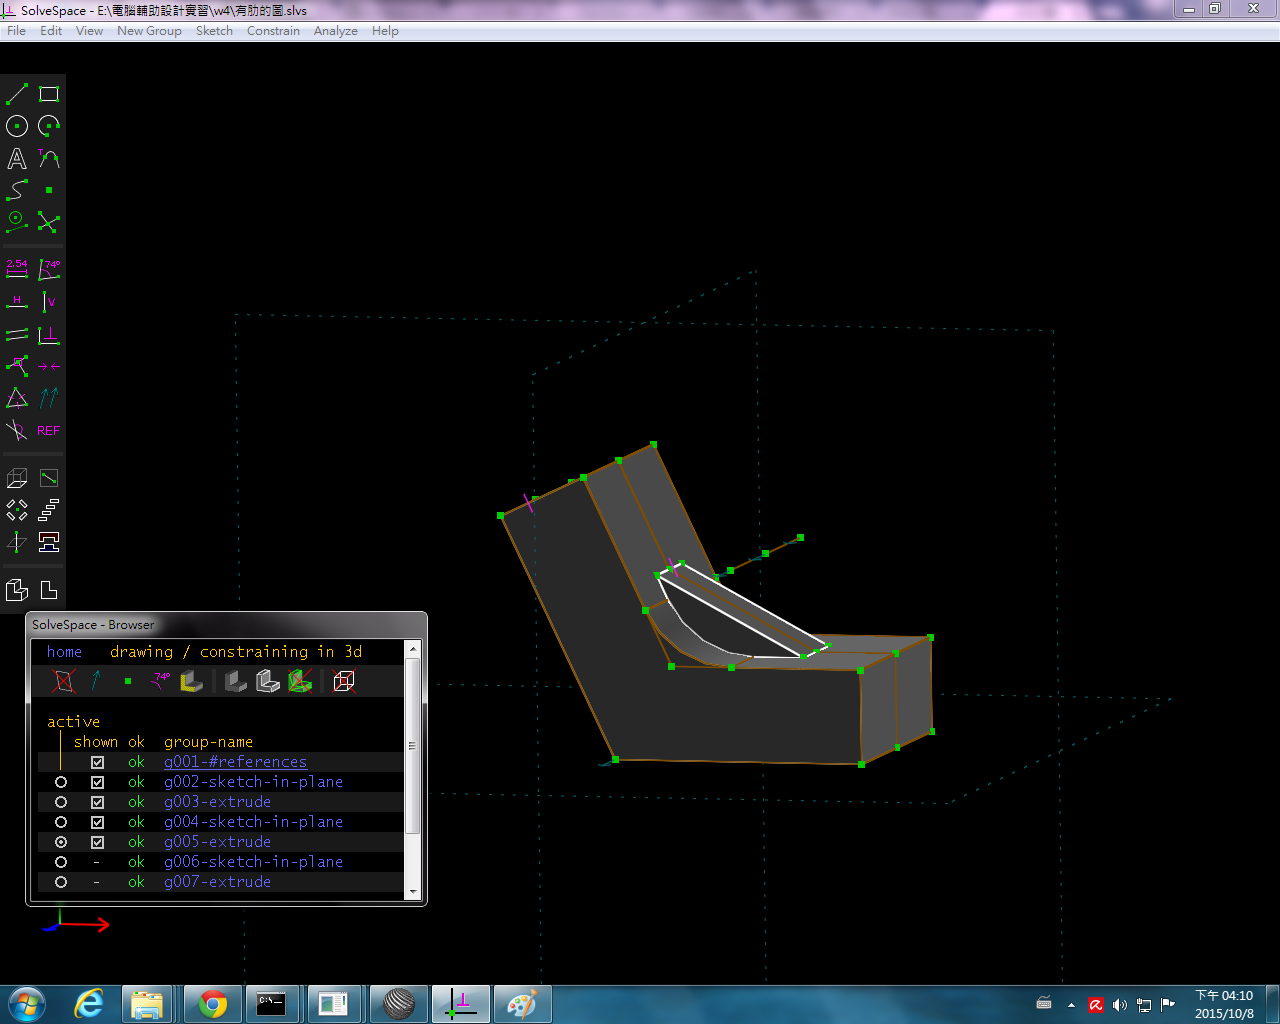Select the TrueType text sketch tool
The height and width of the screenshot is (1024, 1280).
coord(17,158)
